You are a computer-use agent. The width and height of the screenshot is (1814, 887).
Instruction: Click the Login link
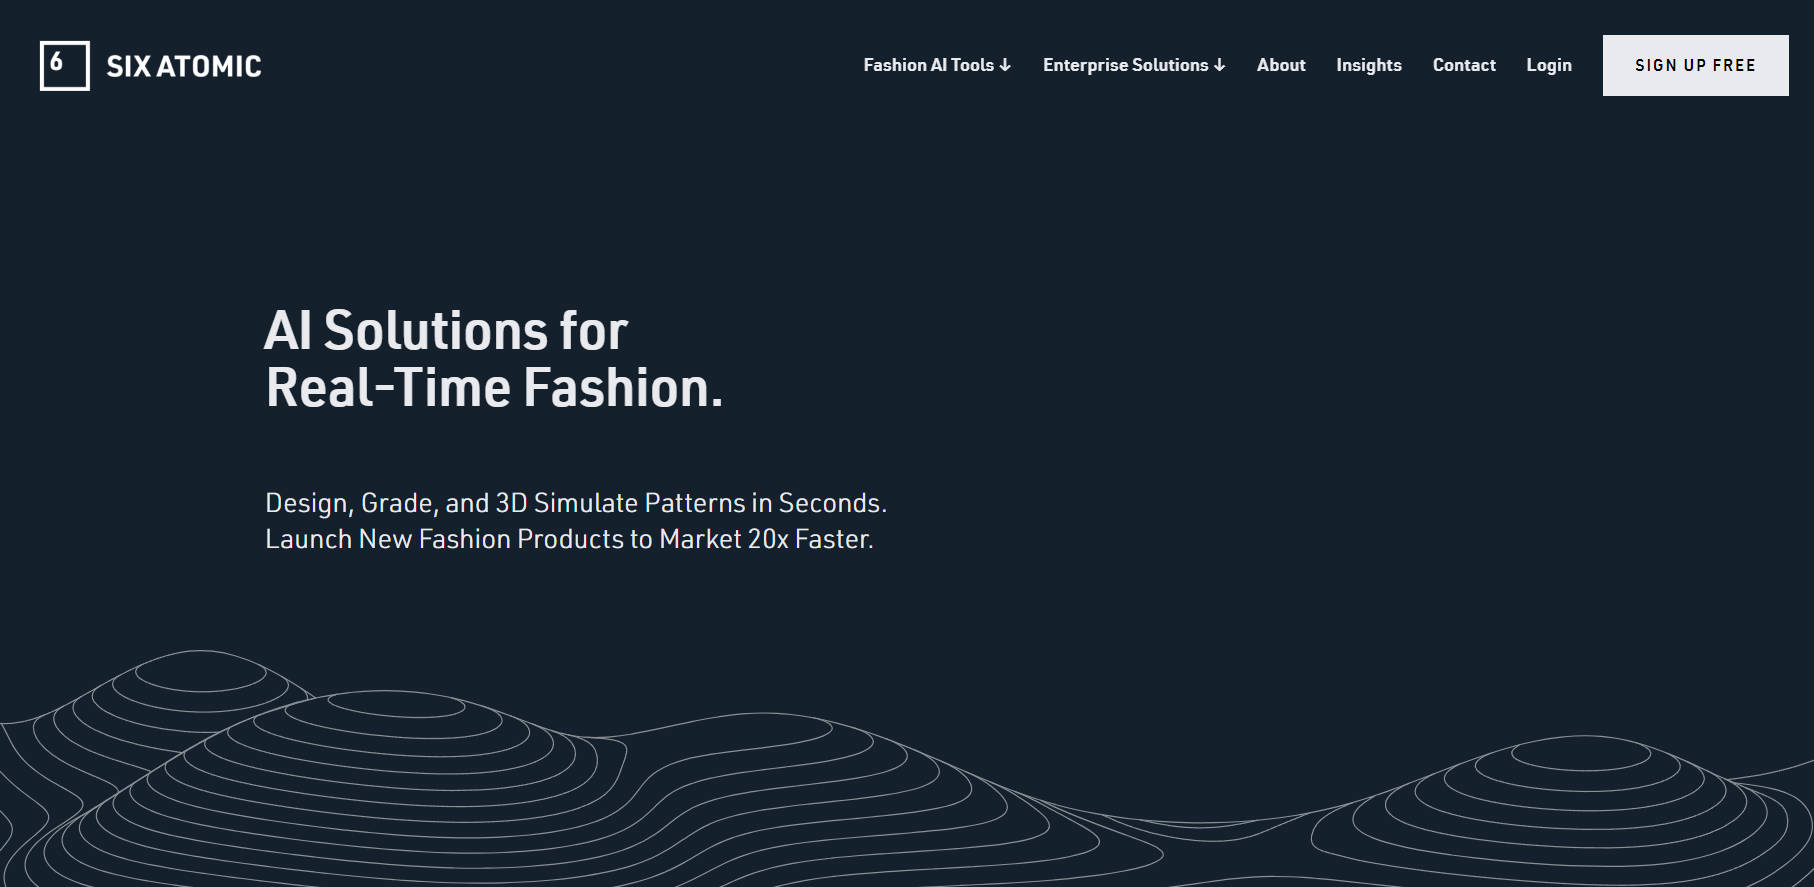[1548, 65]
